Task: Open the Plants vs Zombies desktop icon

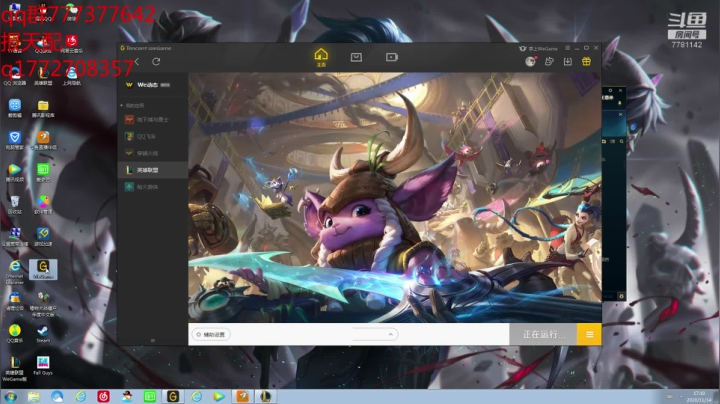Action: [x=43, y=304]
